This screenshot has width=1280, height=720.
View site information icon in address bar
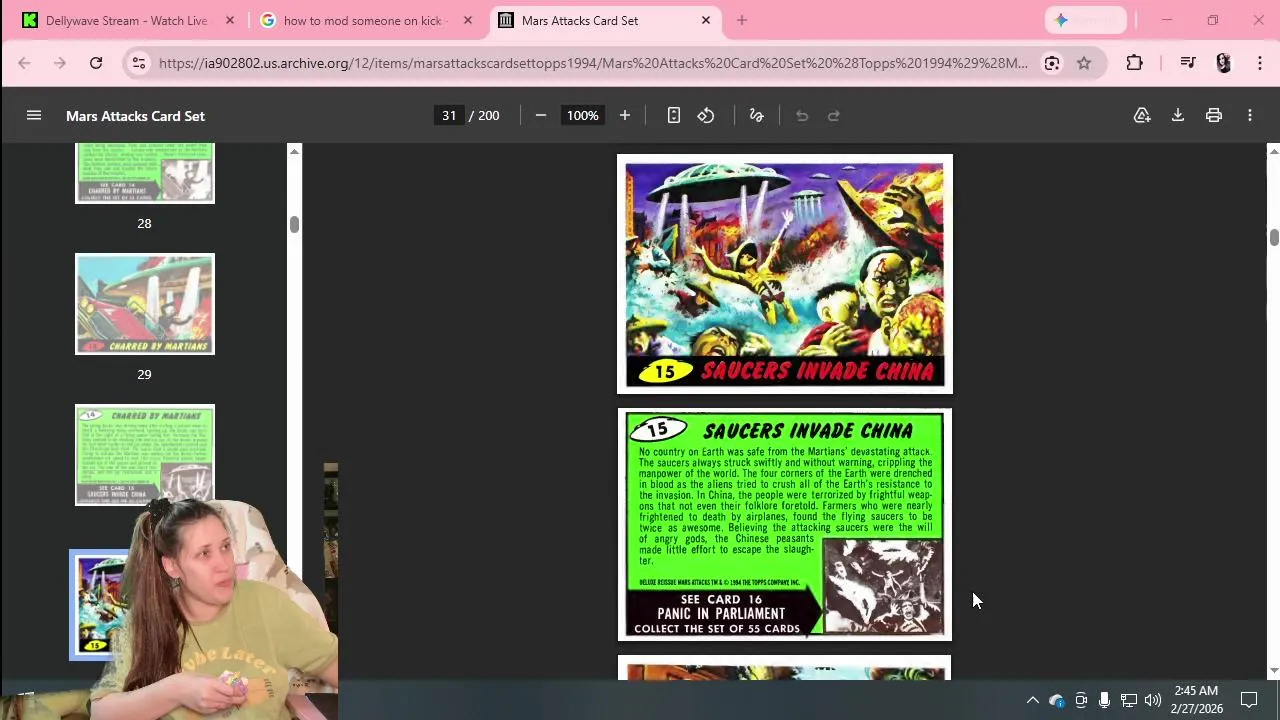[x=139, y=63]
